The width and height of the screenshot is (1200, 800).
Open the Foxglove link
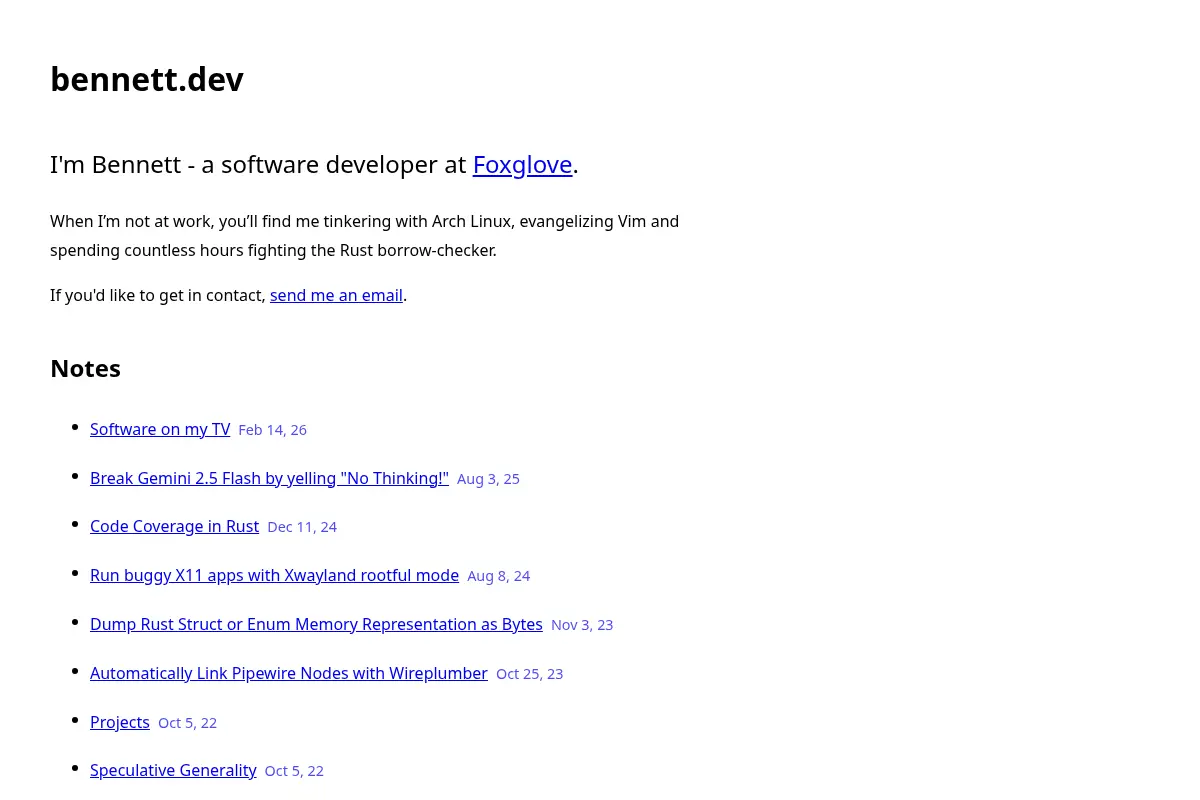click(x=522, y=164)
